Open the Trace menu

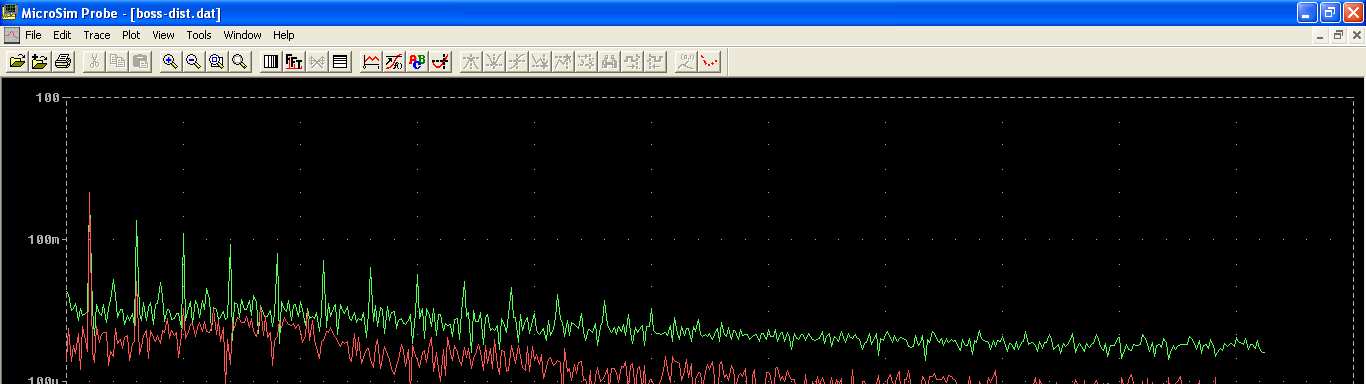(97, 35)
